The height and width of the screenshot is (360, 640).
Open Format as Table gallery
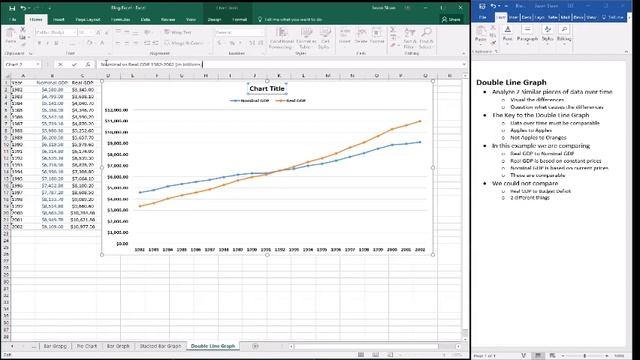tap(306, 38)
